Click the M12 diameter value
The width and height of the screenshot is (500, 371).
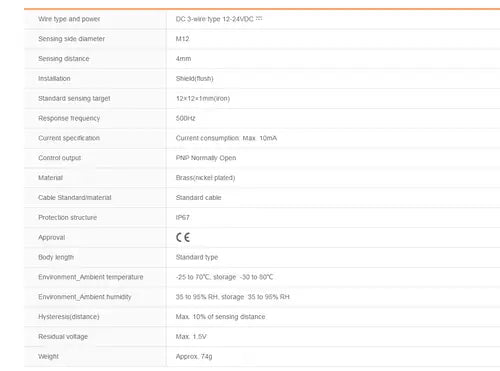point(182,39)
